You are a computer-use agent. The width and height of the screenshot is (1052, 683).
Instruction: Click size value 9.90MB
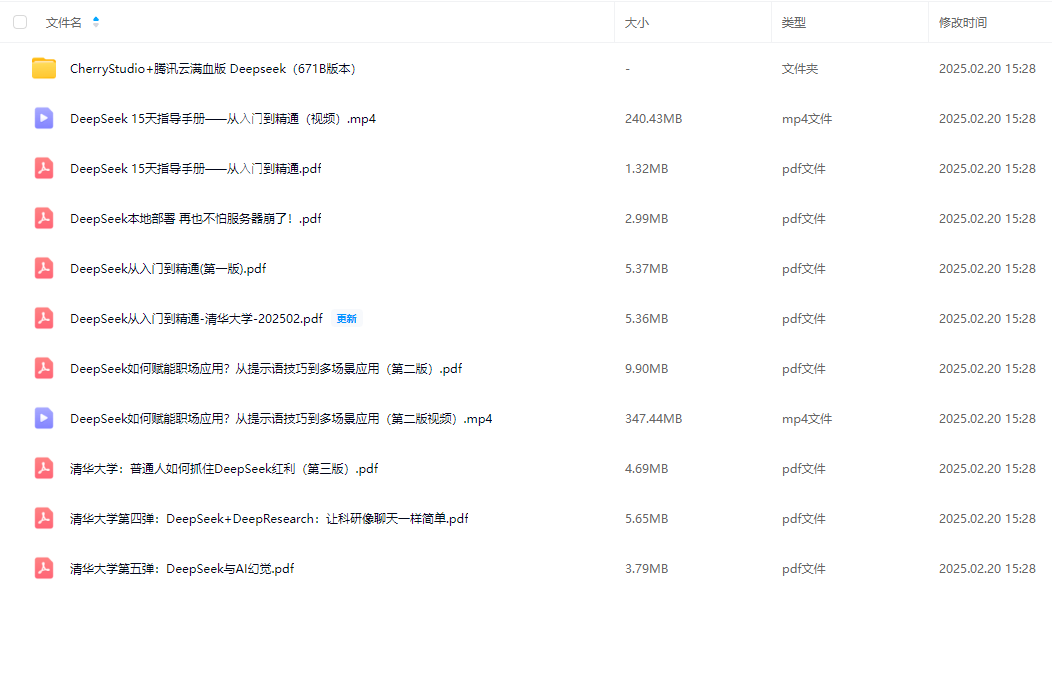coord(647,368)
